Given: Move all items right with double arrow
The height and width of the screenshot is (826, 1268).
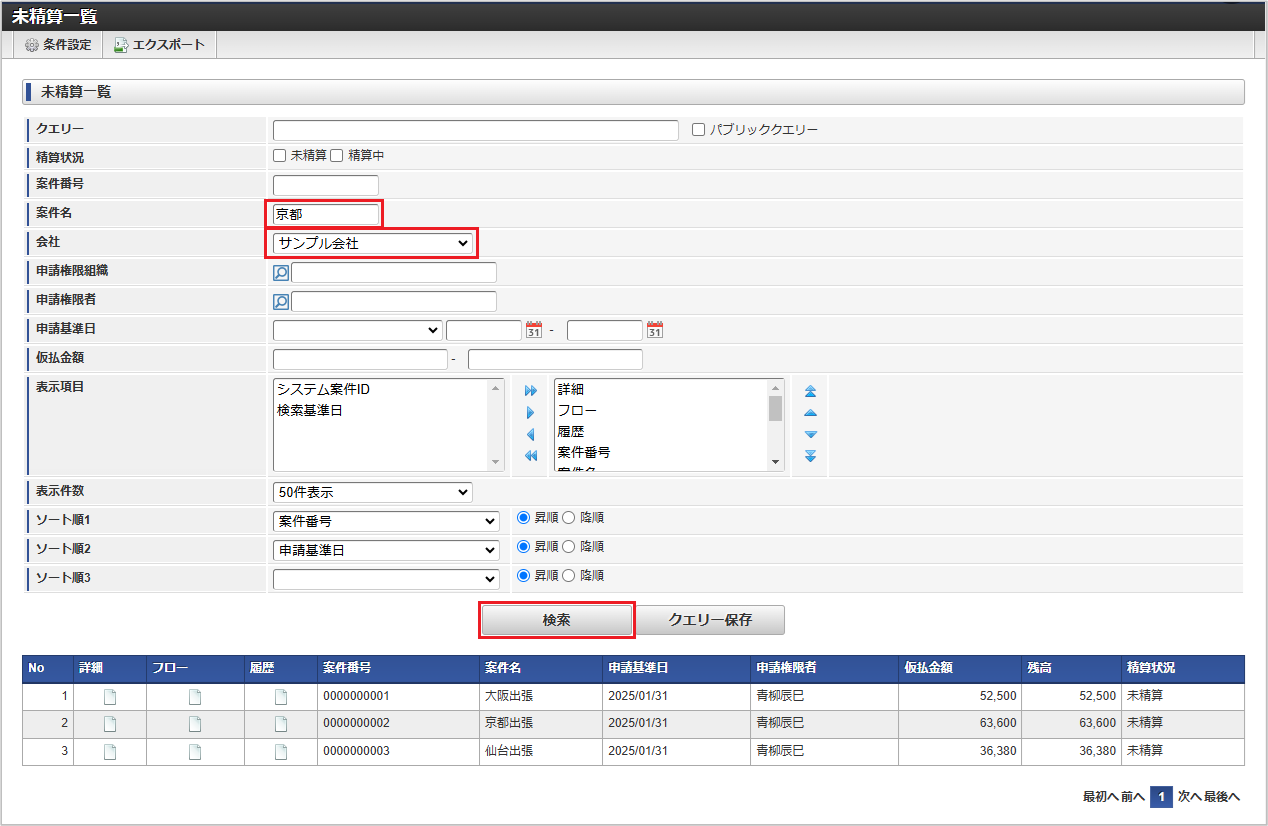Looking at the screenshot, I should click(531, 391).
